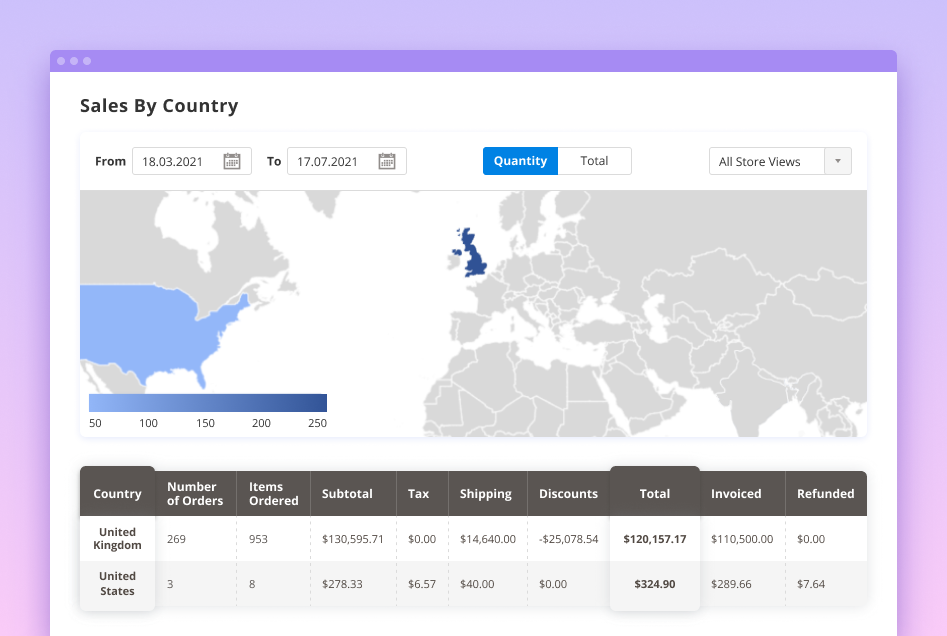
Task: Open the To date calendar icon
Action: pyautogui.click(x=387, y=161)
